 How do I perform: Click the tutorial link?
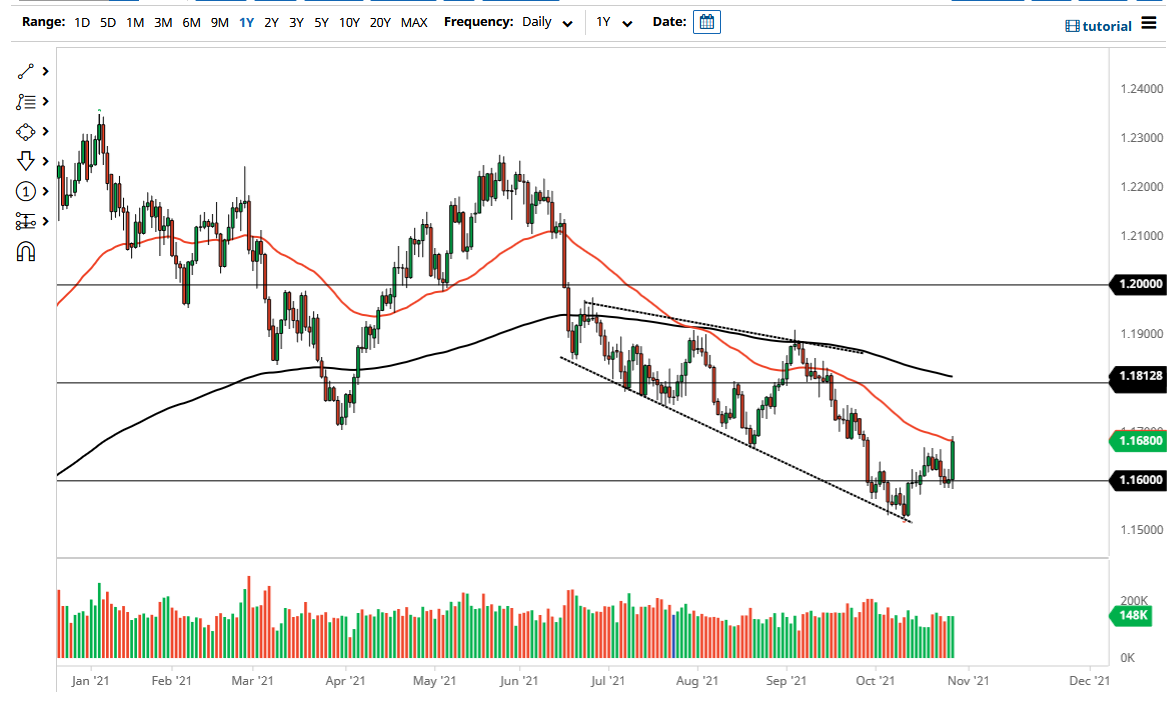pyautogui.click(x=1100, y=26)
